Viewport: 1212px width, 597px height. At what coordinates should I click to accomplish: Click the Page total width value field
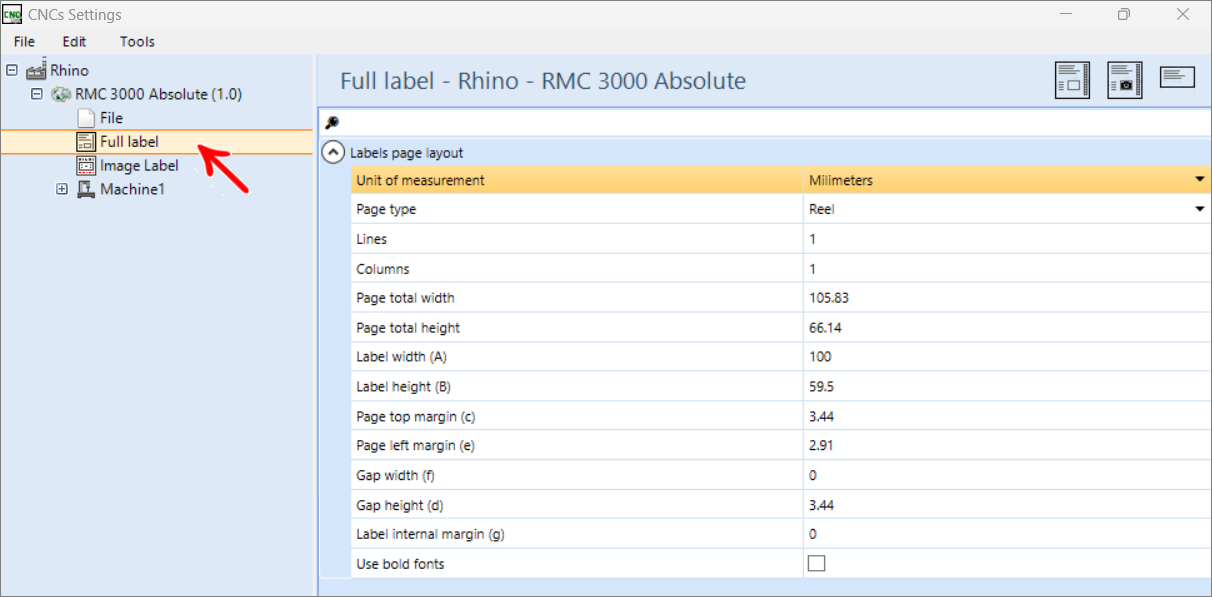1006,298
